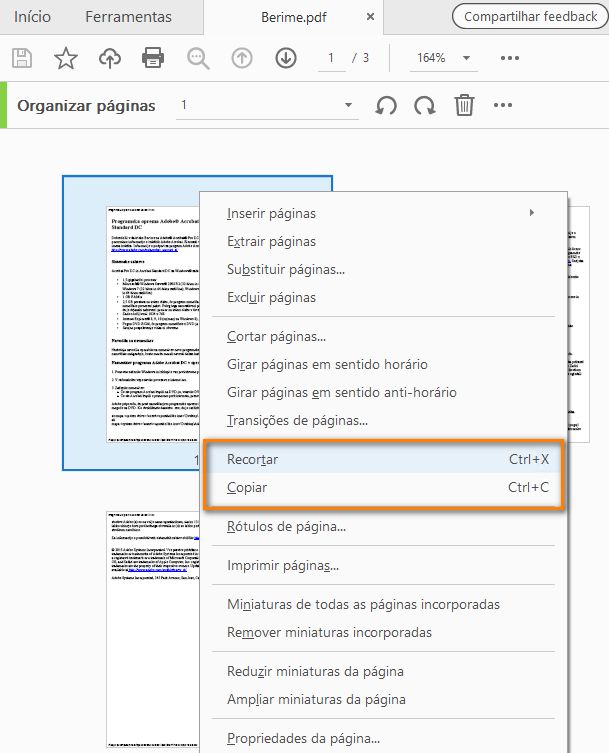Screen dimensions: 609x753
Task: Delete the selected page with the trash icon
Action: [464, 105]
